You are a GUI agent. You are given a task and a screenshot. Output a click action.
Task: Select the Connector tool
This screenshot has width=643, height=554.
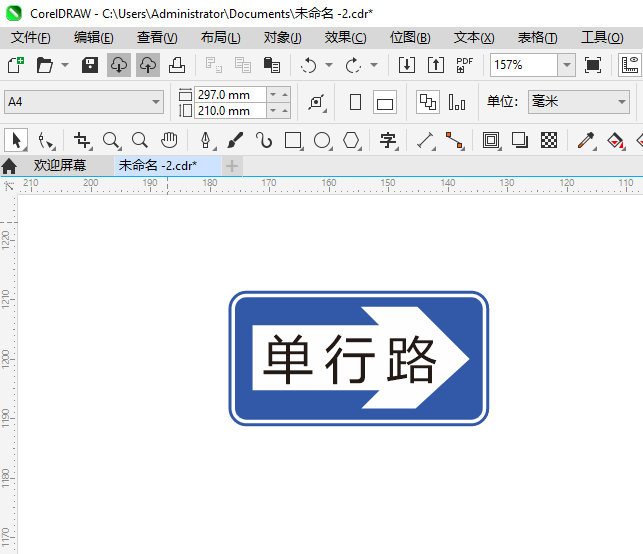click(454, 141)
